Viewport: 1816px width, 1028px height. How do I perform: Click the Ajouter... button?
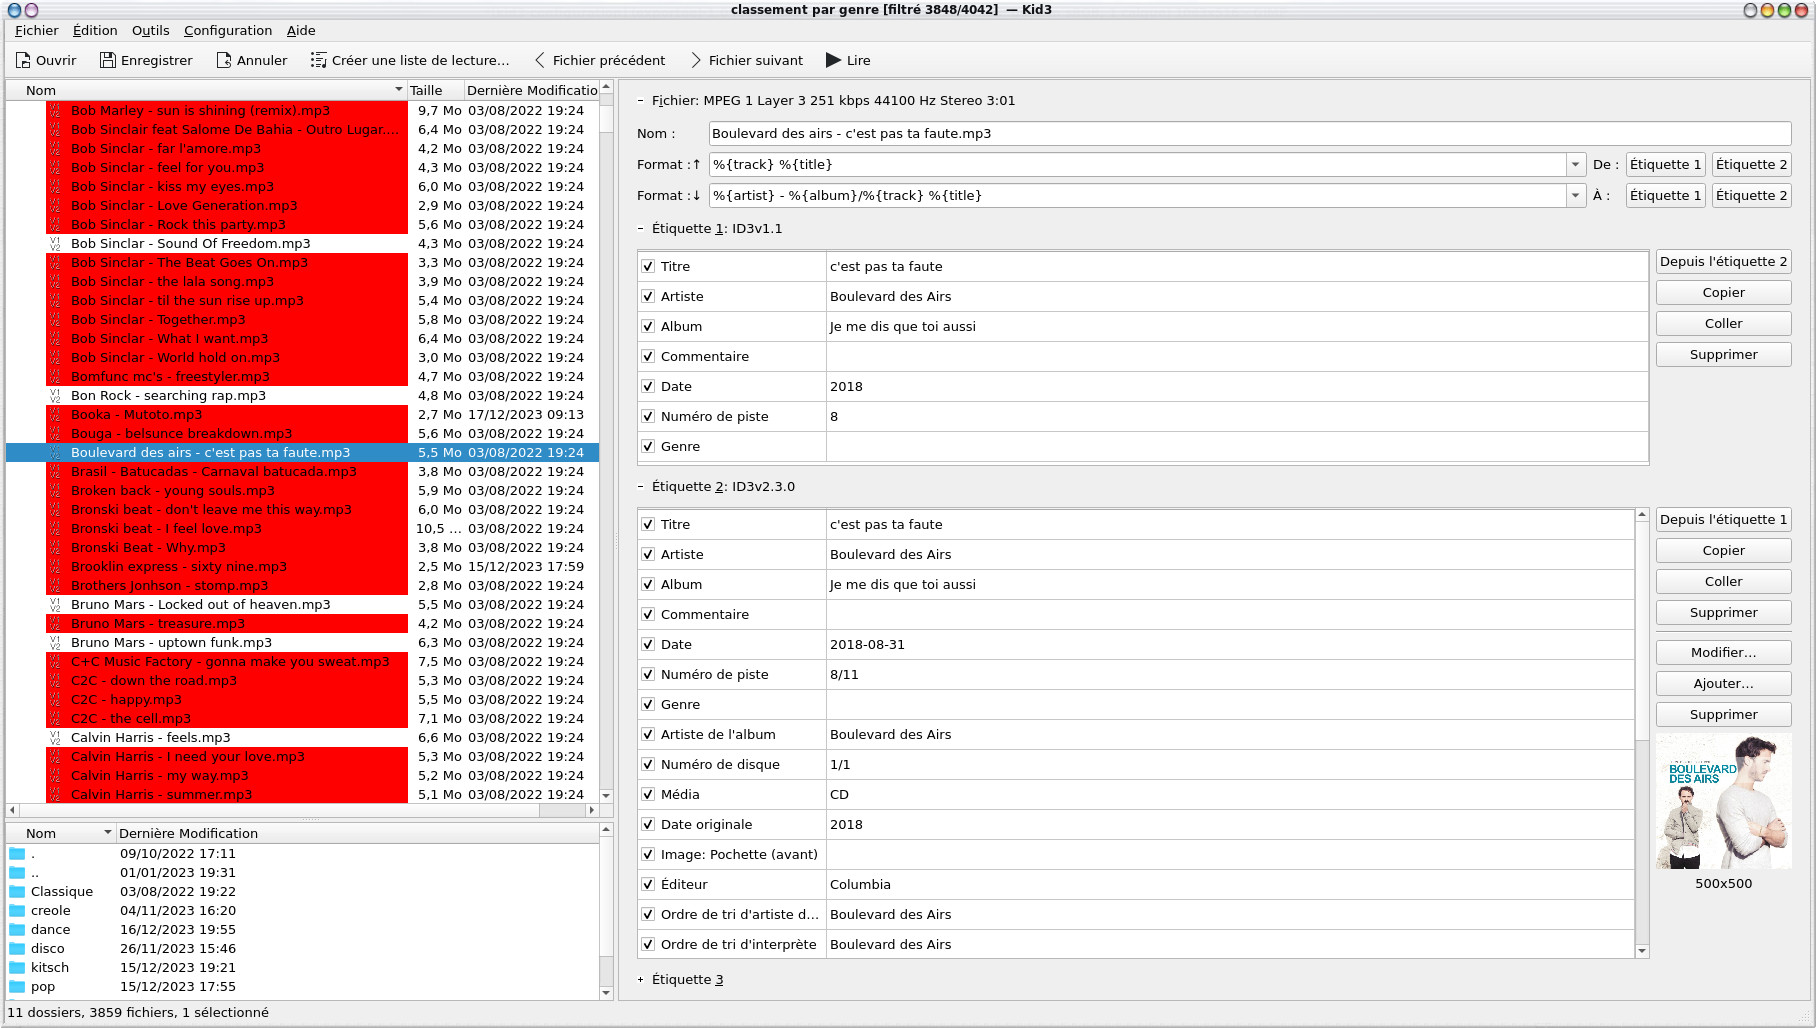[1723, 684]
